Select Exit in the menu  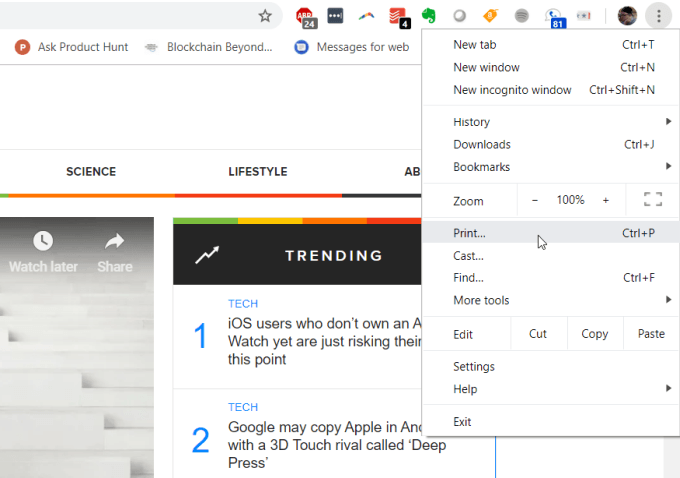(551, 422)
